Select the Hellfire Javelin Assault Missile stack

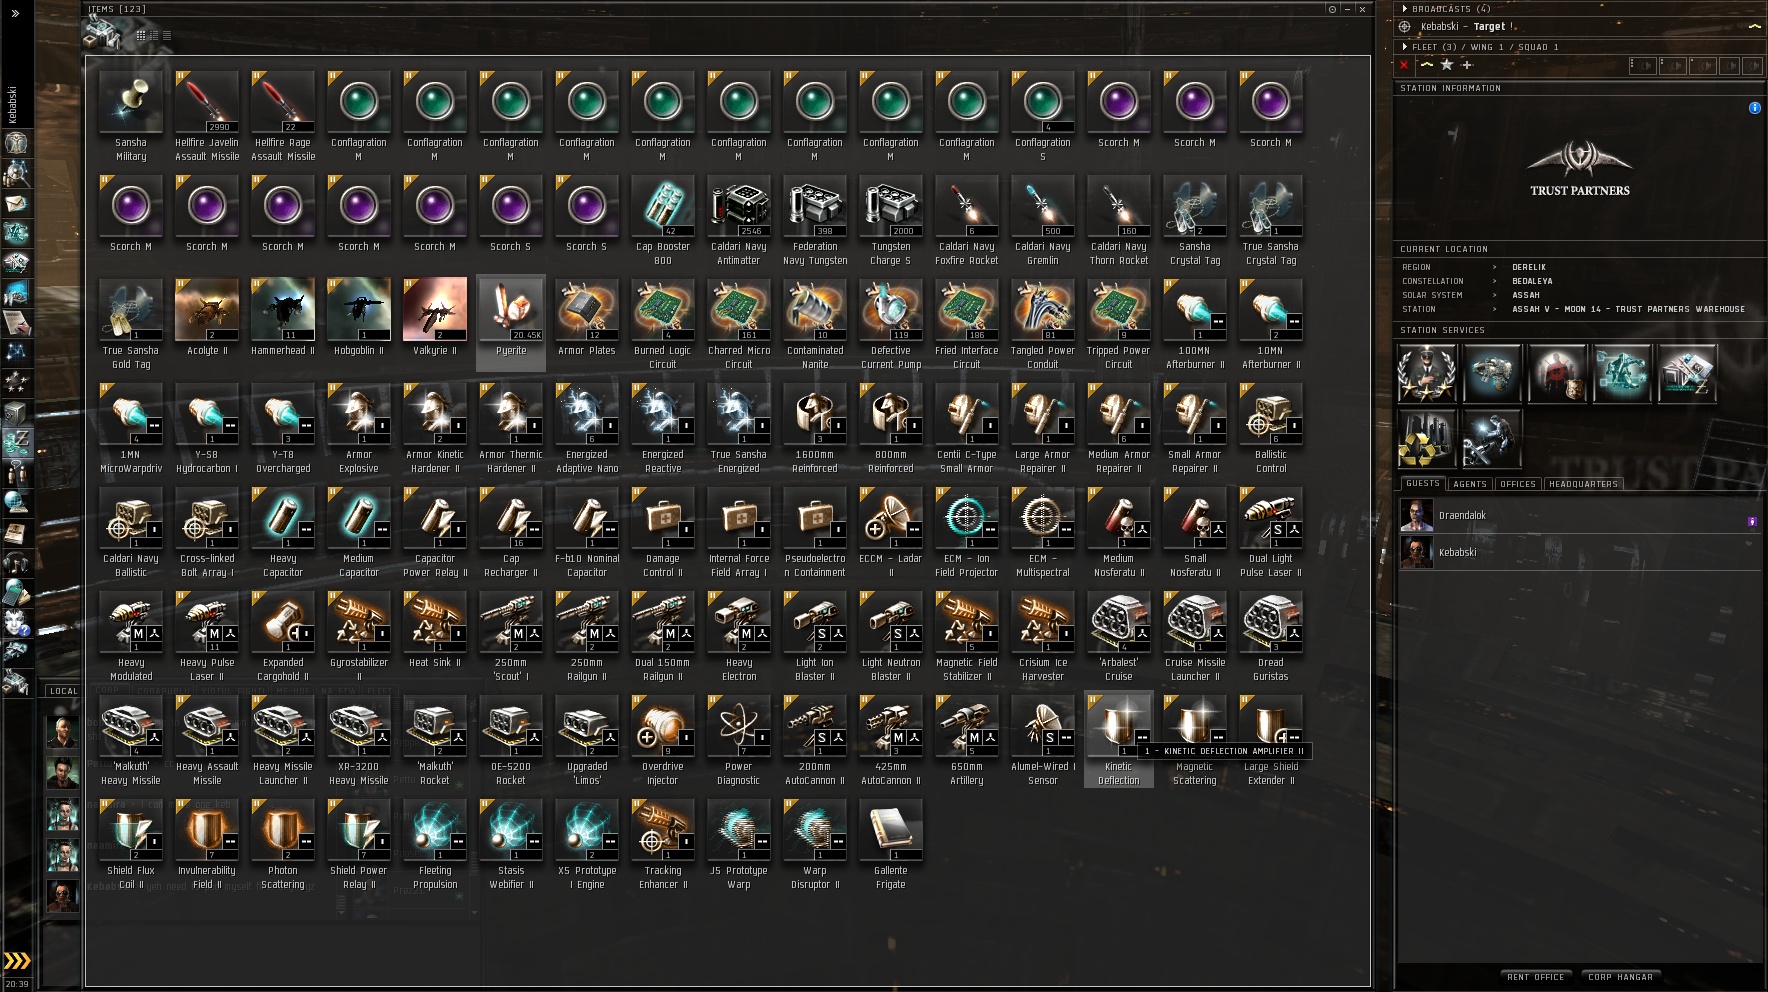(x=207, y=117)
